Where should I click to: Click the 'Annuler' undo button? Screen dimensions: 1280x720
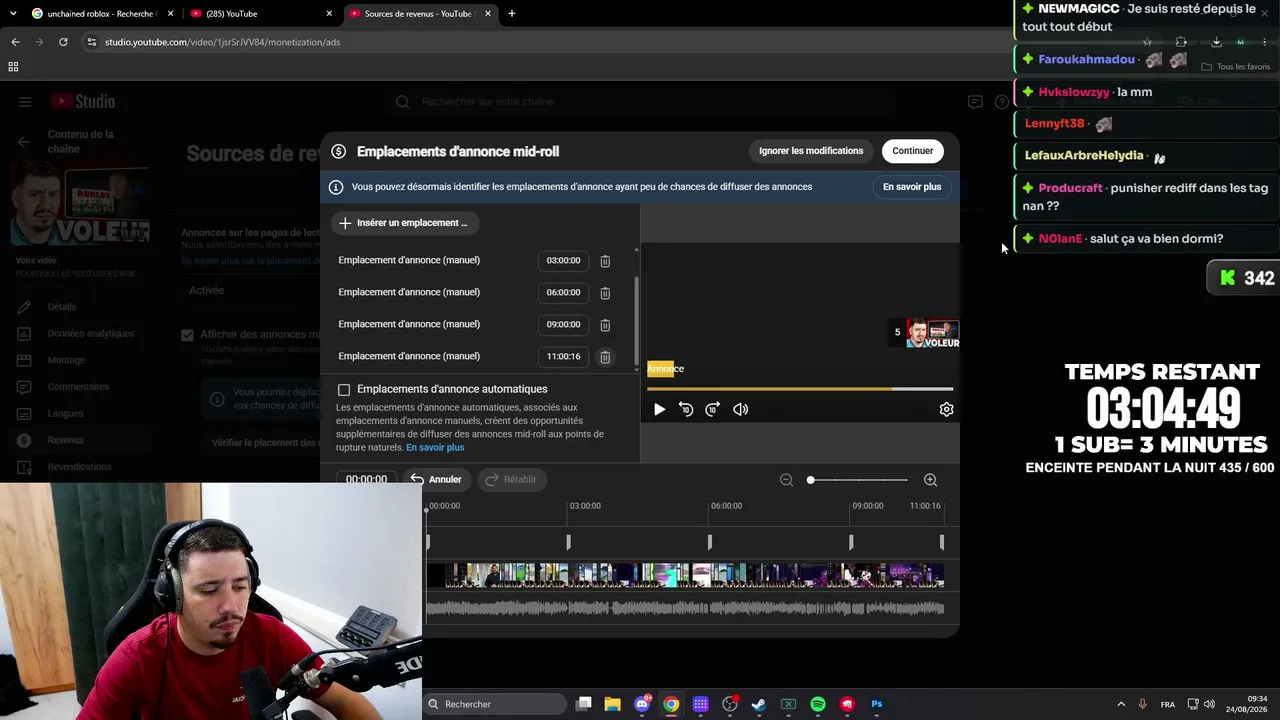pyautogui.click(x=435, y=480)
